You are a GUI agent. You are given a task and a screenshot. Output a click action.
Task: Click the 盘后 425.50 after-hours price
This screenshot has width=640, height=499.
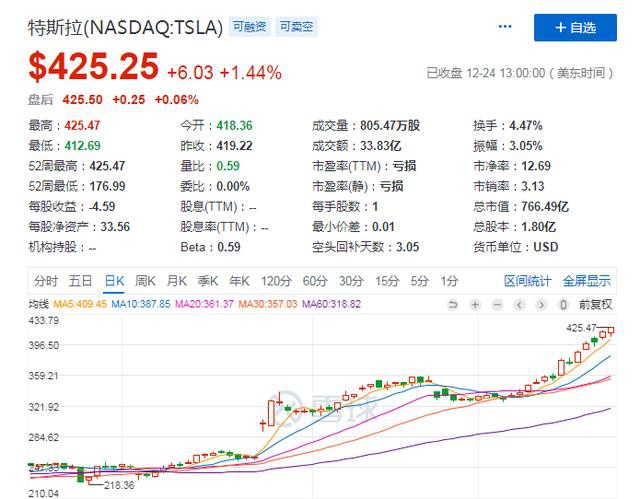82,100
